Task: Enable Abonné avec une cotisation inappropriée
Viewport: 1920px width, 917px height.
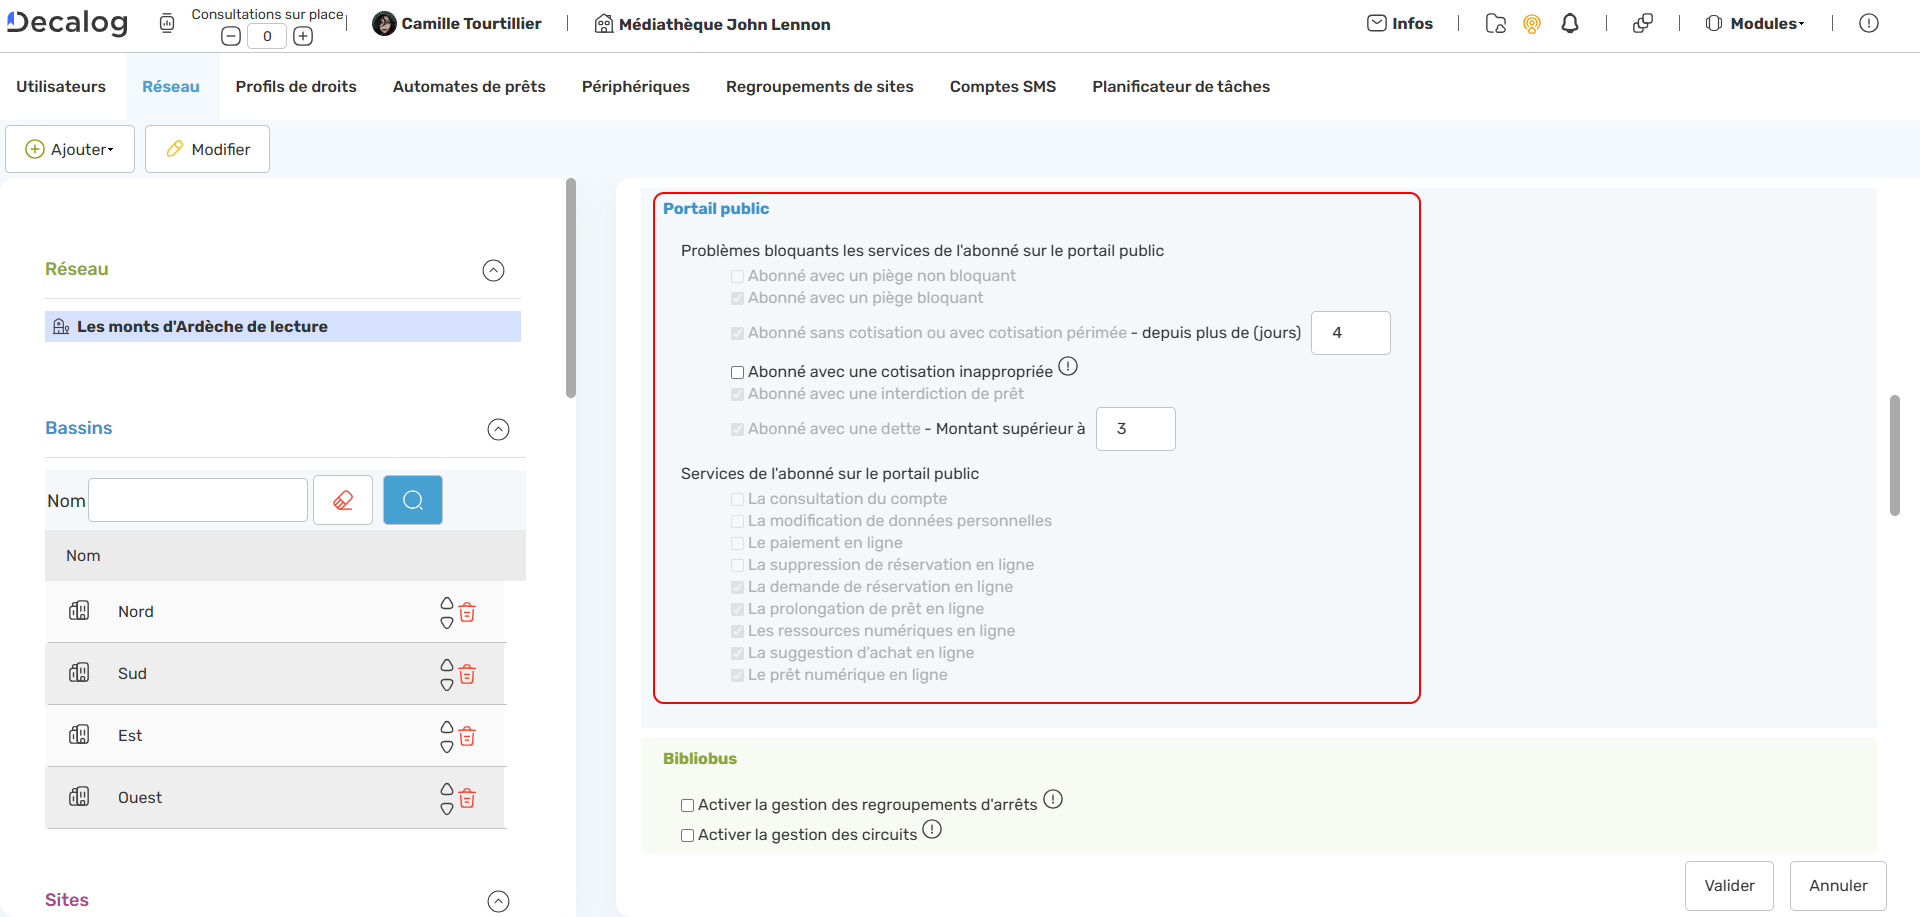Action: tap(737, 371)
